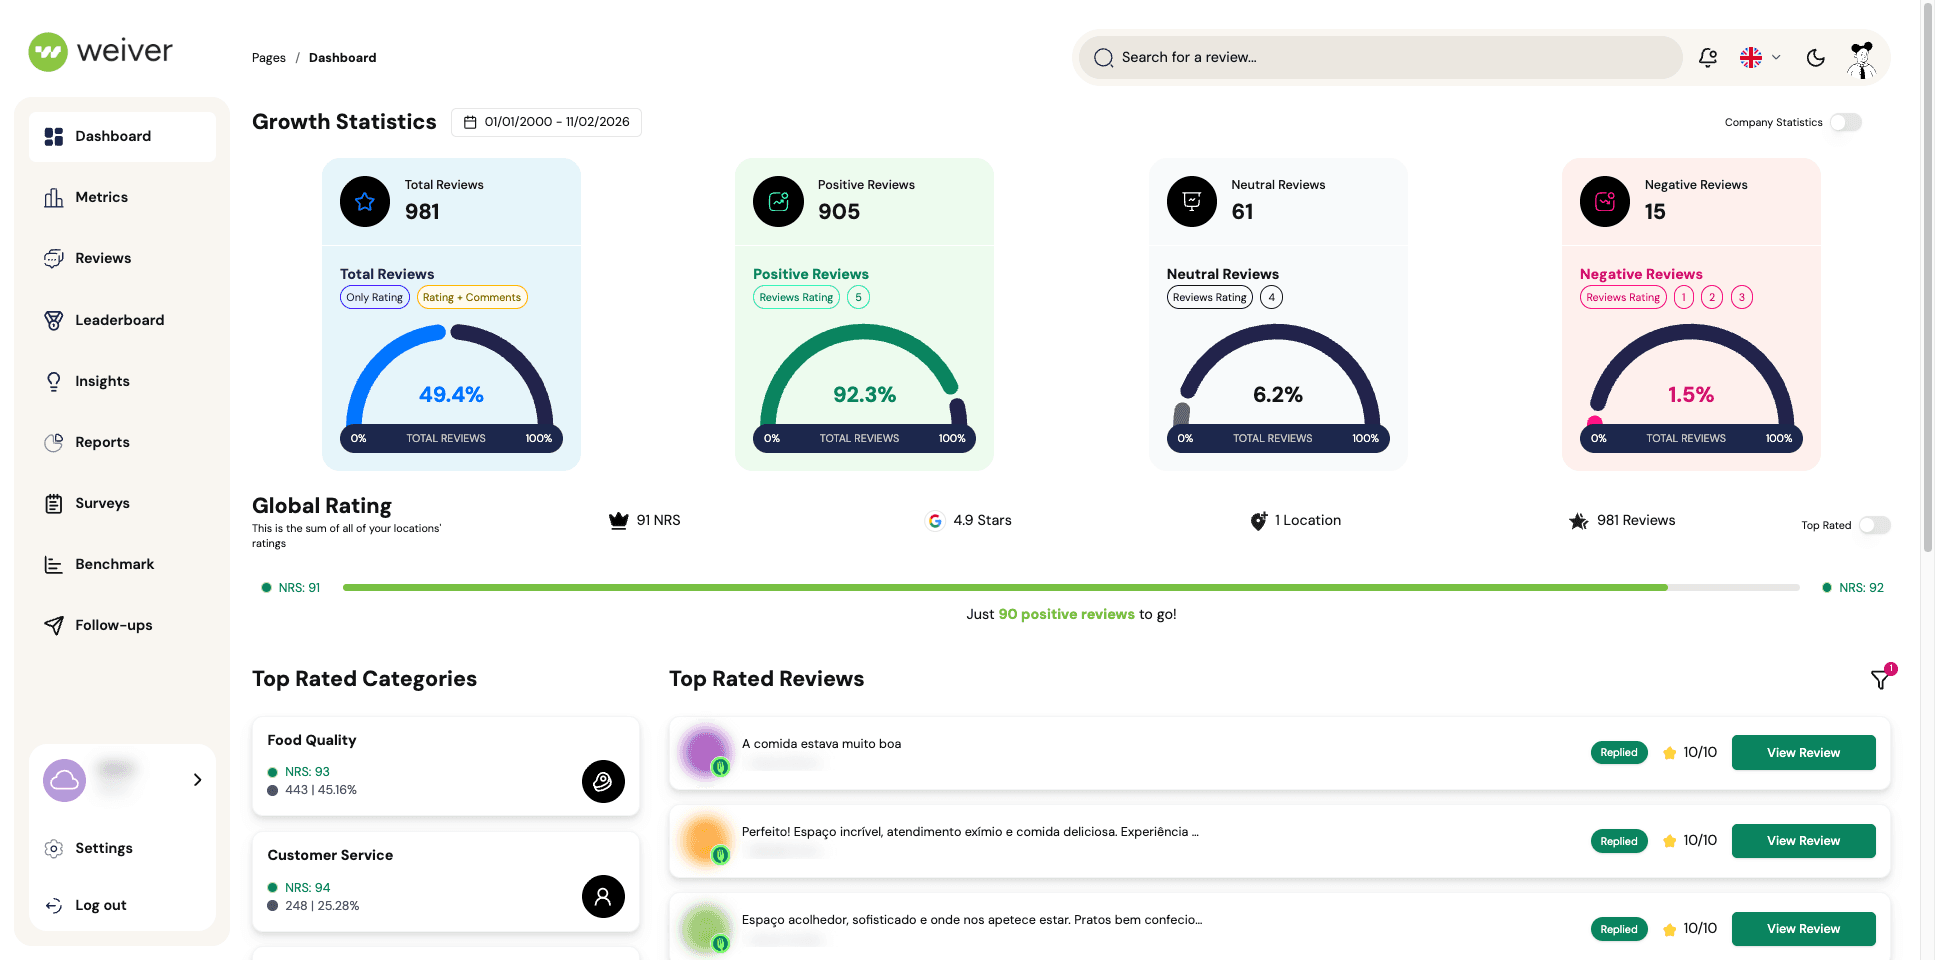Click Log out in the sidebar
1935x960 pixels.
(100, 905)
